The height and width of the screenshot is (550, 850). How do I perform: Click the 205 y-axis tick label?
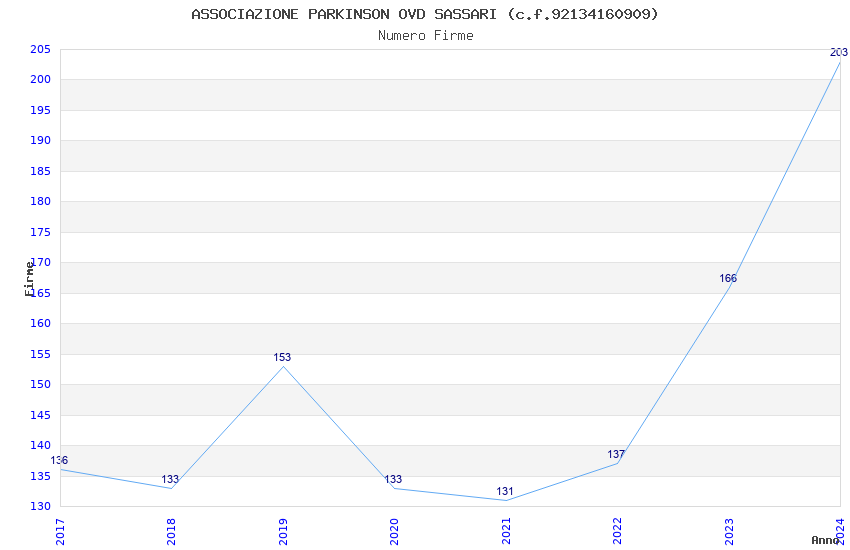(x=41, y=50)
